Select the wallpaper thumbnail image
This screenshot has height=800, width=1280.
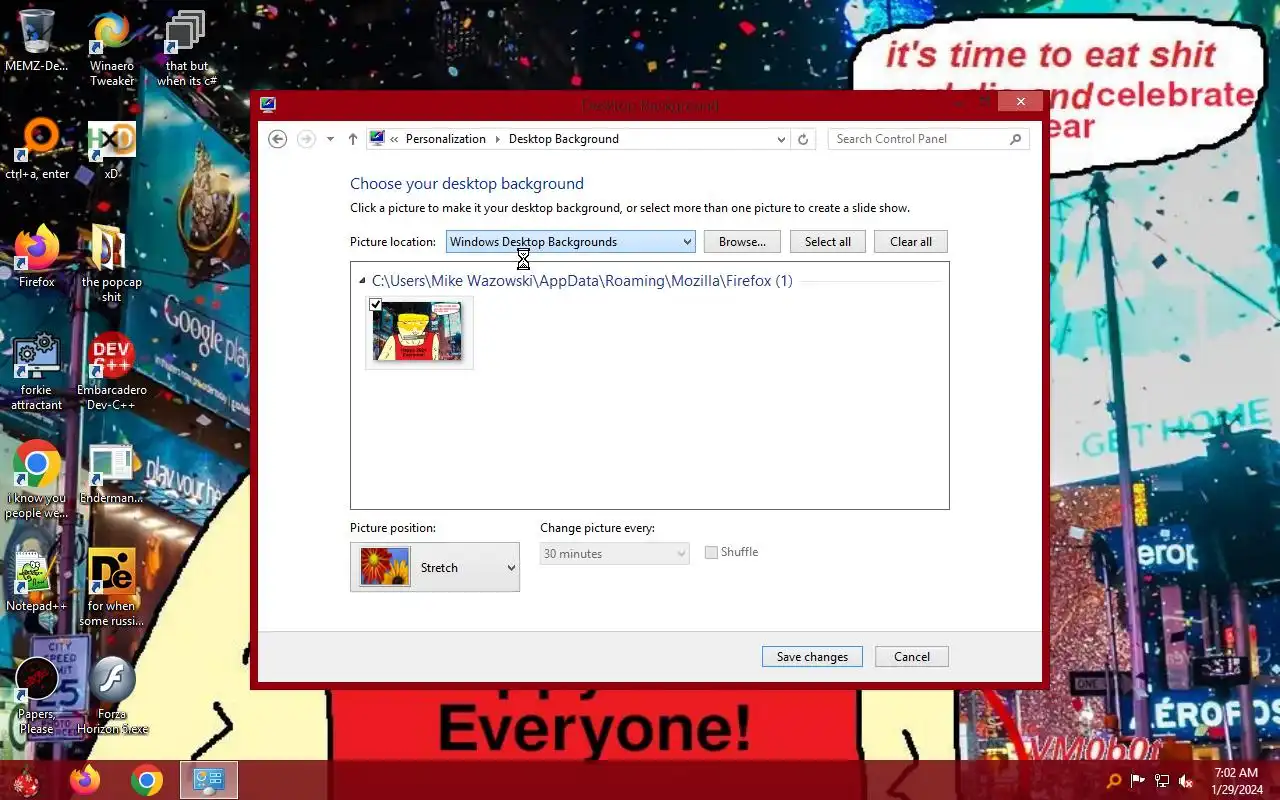click(419, 333)
